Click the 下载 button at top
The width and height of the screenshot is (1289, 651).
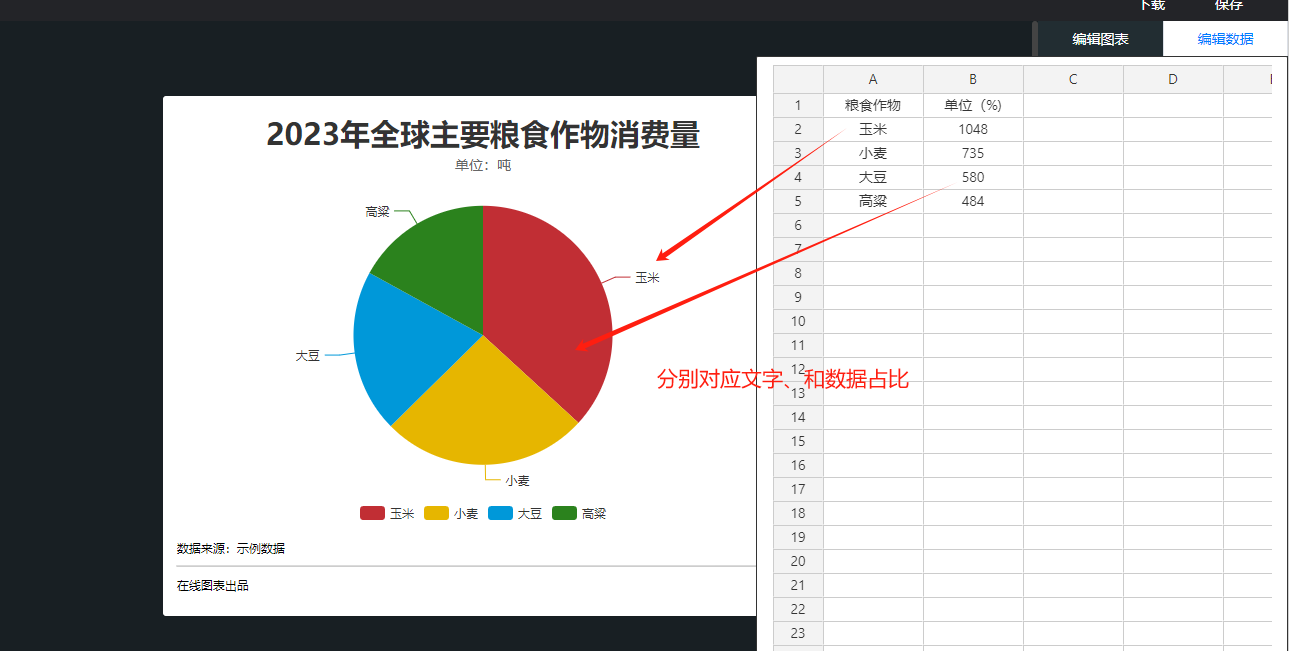click(x=1151, y=5)
